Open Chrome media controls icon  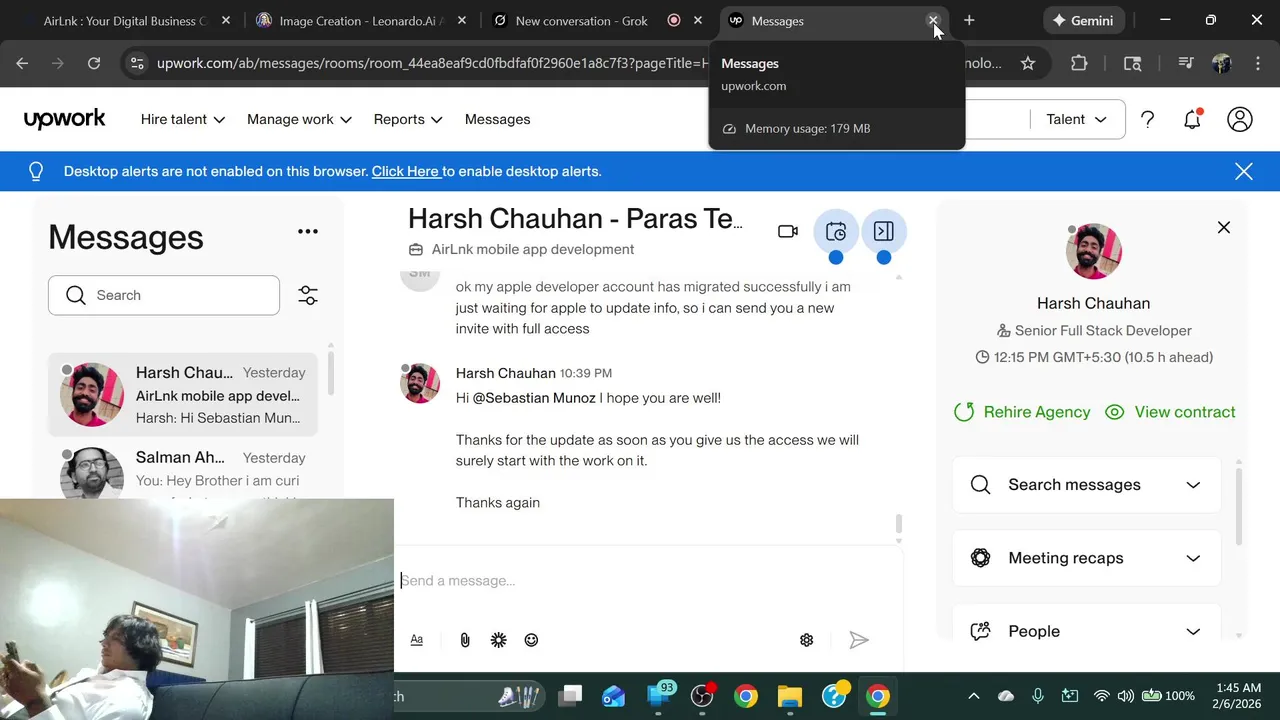(1186, 63)
